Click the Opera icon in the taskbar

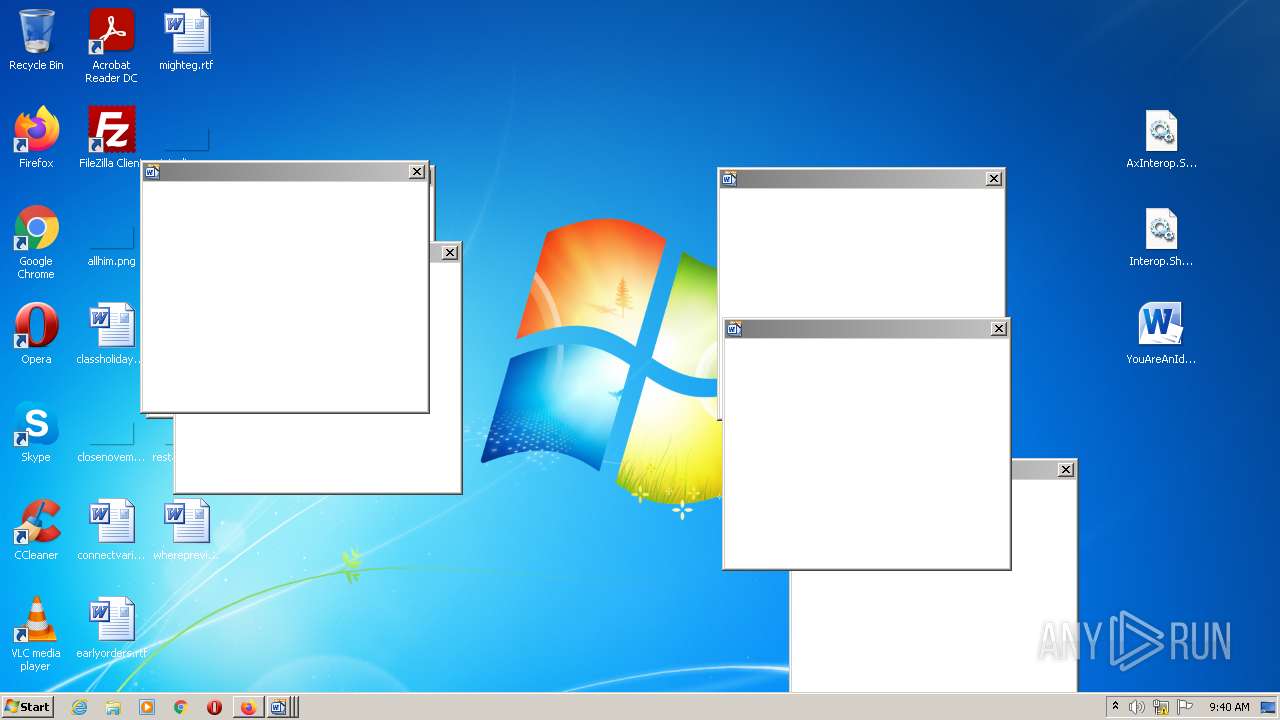click(214, 707)
